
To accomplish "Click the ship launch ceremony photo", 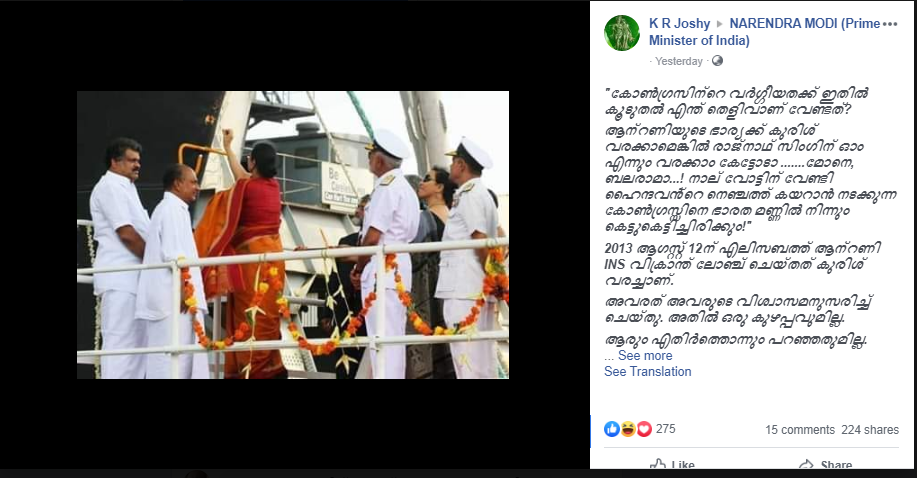I will [293, 235].
